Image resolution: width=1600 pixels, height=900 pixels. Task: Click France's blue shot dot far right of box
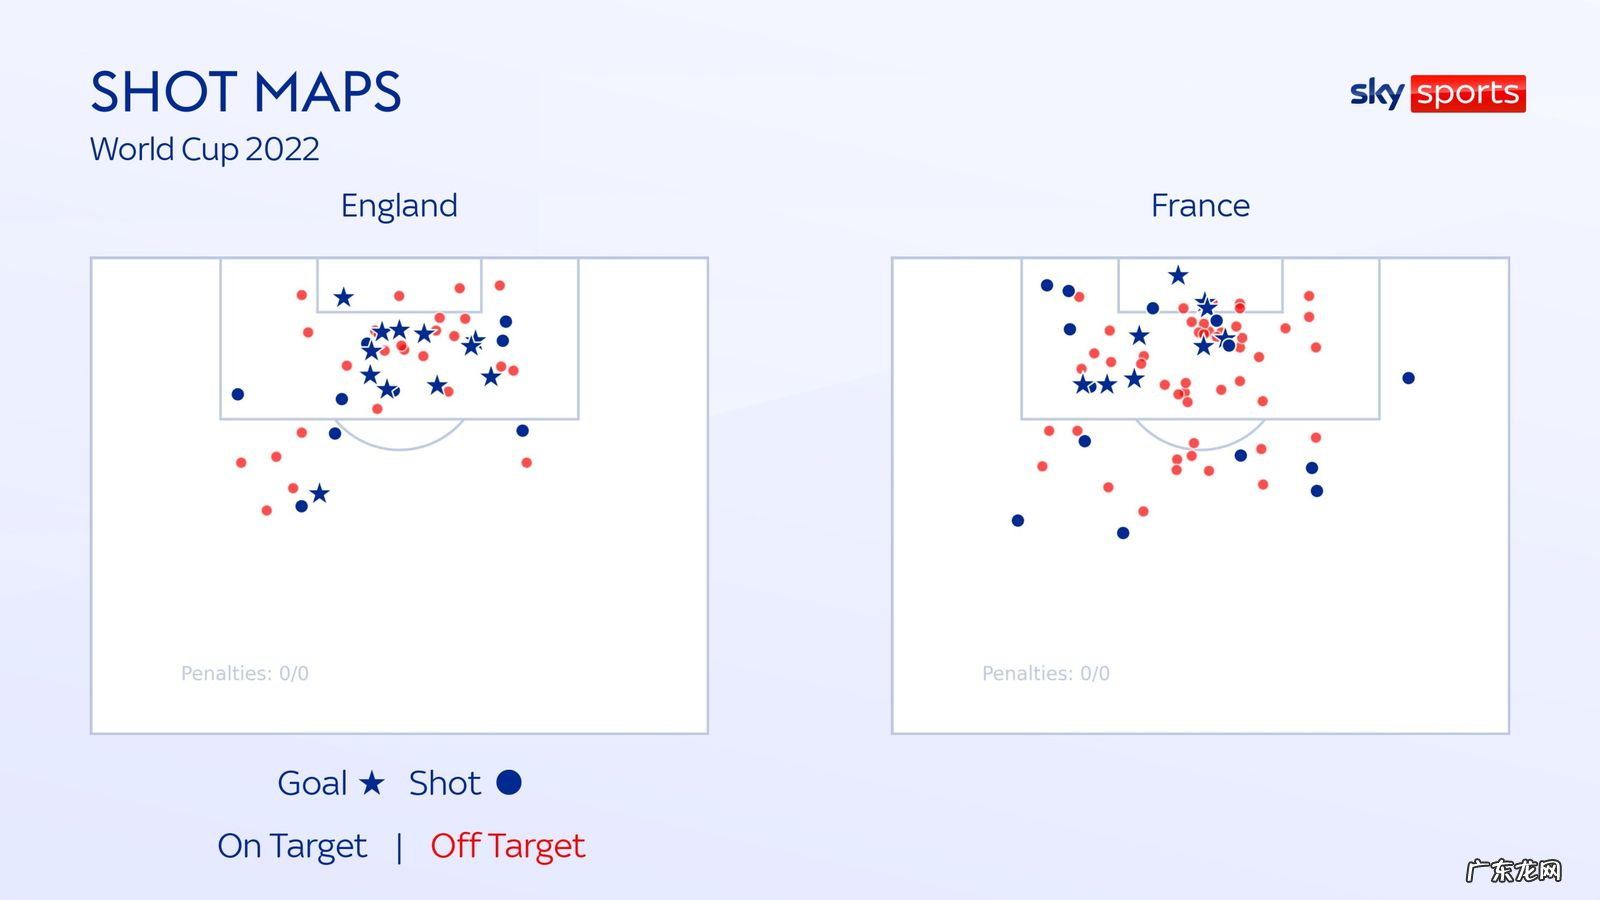(1408, 378)
